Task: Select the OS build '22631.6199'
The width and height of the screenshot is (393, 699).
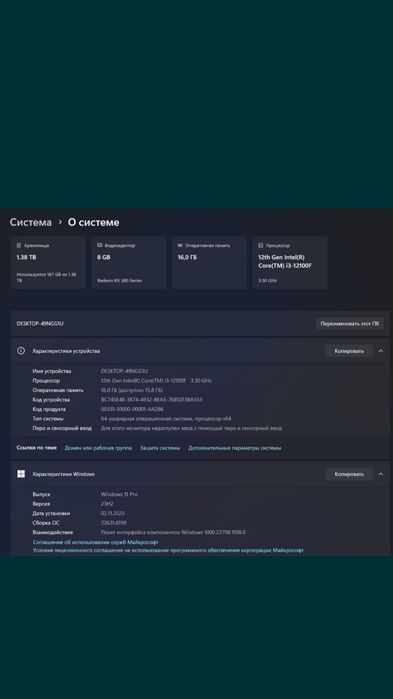Action: pos(114,523)
